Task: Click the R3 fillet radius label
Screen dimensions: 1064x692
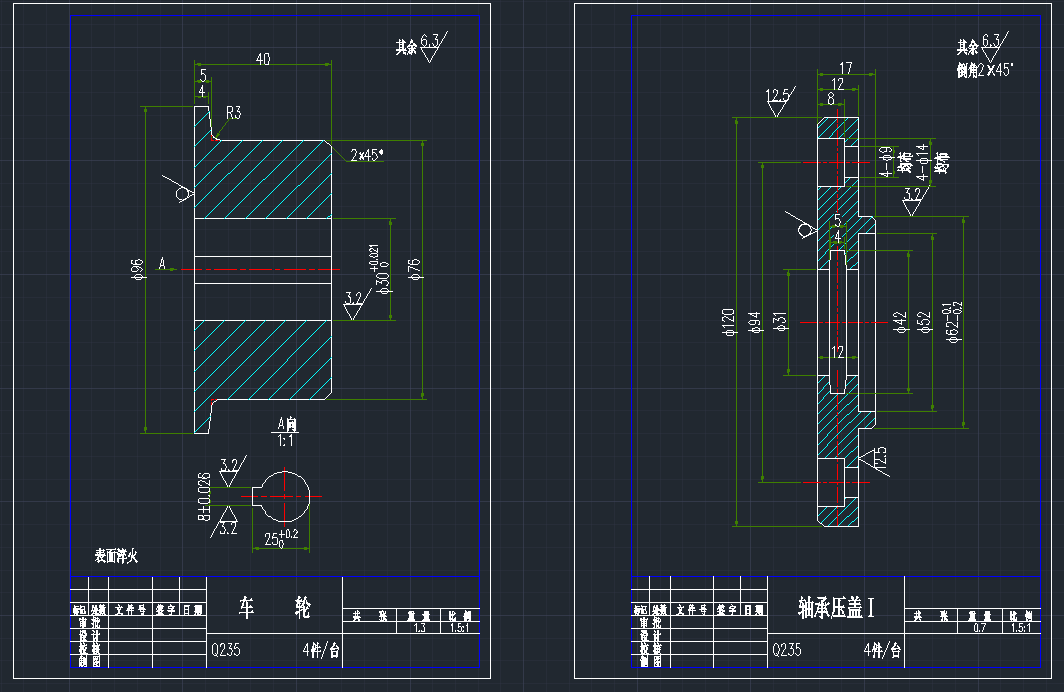Action: 233,113
